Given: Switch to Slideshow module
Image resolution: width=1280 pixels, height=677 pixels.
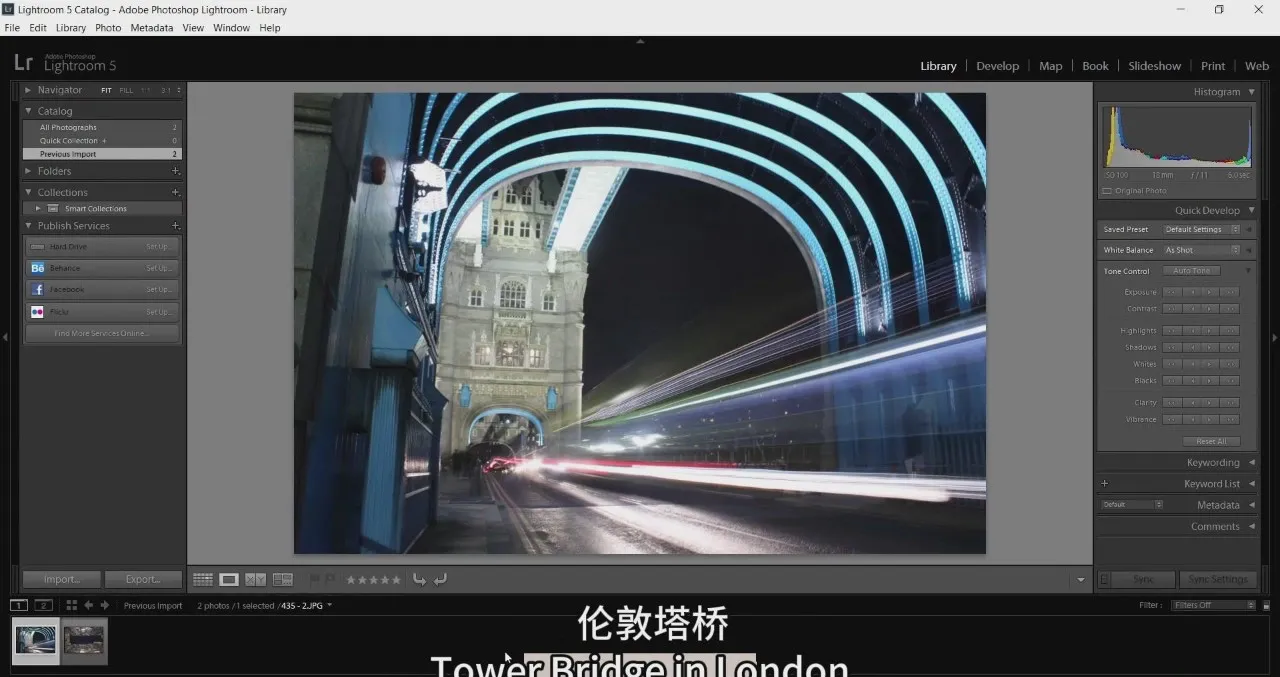Looking at the screenshot, I should click(x=1154, y=66).
